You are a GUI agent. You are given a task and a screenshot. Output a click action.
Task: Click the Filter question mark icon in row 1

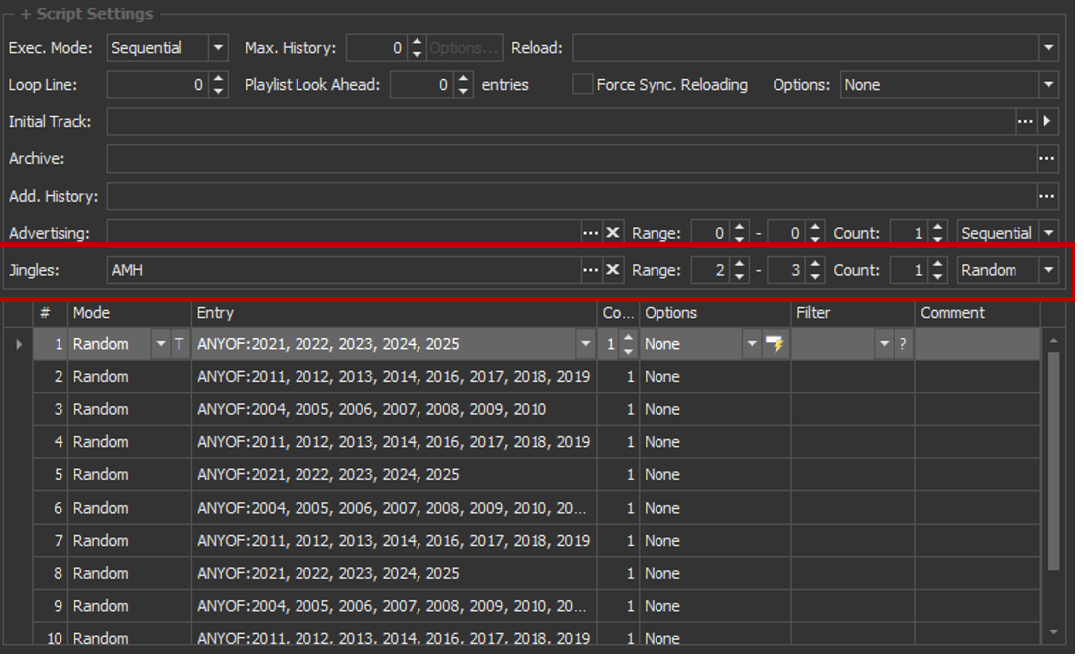(902, 344)
